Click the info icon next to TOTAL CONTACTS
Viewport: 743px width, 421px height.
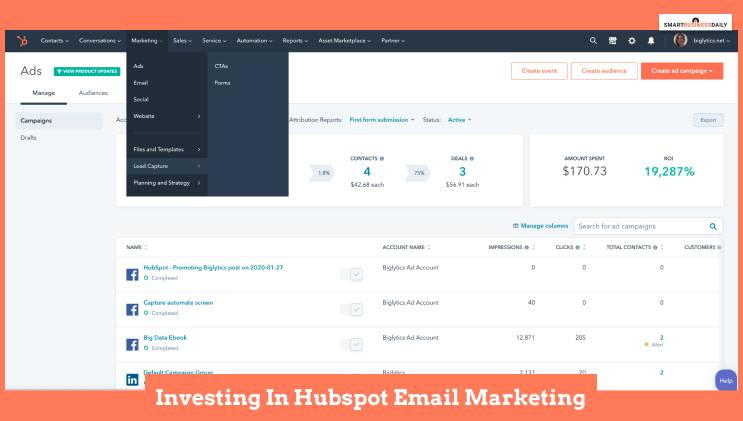pos(655,247)
